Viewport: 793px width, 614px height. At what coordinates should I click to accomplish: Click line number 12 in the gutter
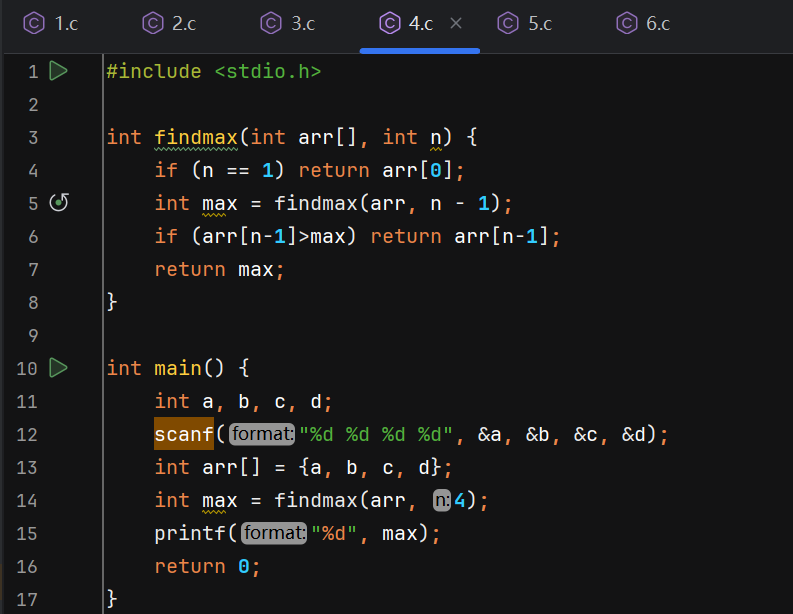27,435
